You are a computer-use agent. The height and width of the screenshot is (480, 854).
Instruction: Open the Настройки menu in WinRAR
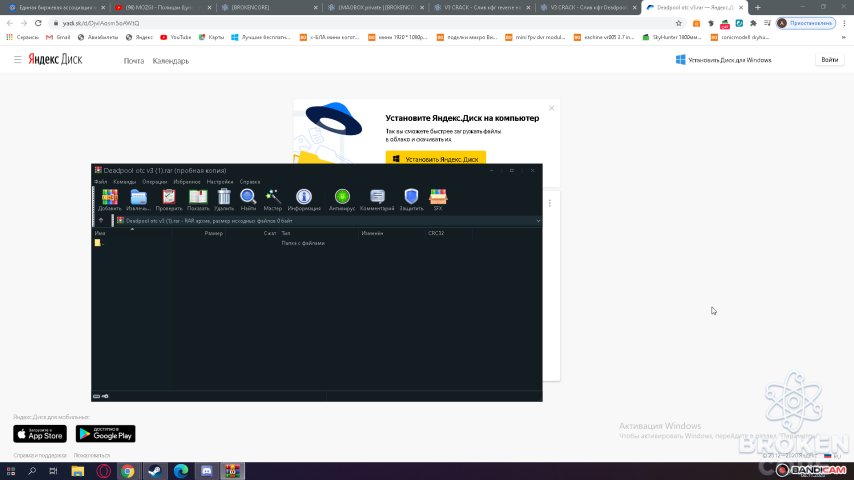220,182
